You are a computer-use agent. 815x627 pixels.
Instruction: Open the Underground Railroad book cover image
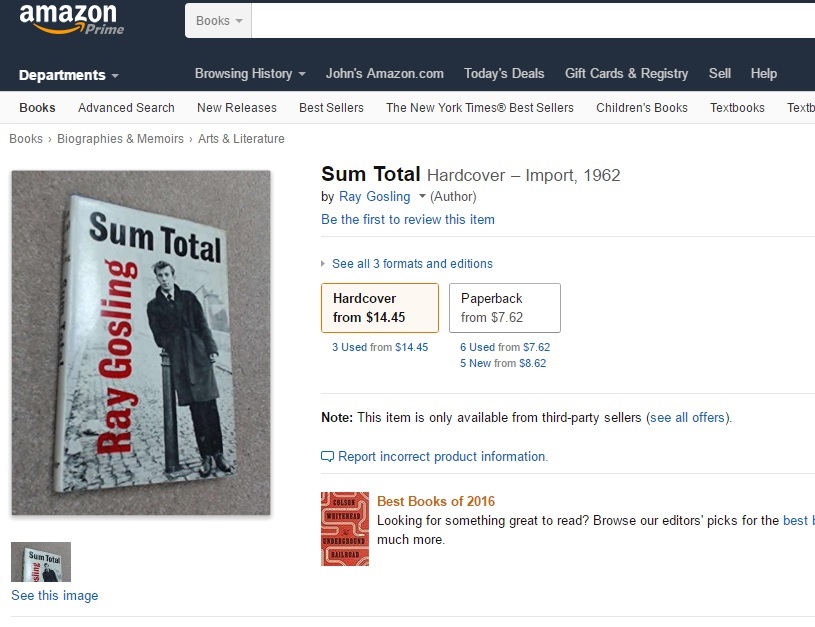coord(345,529)
